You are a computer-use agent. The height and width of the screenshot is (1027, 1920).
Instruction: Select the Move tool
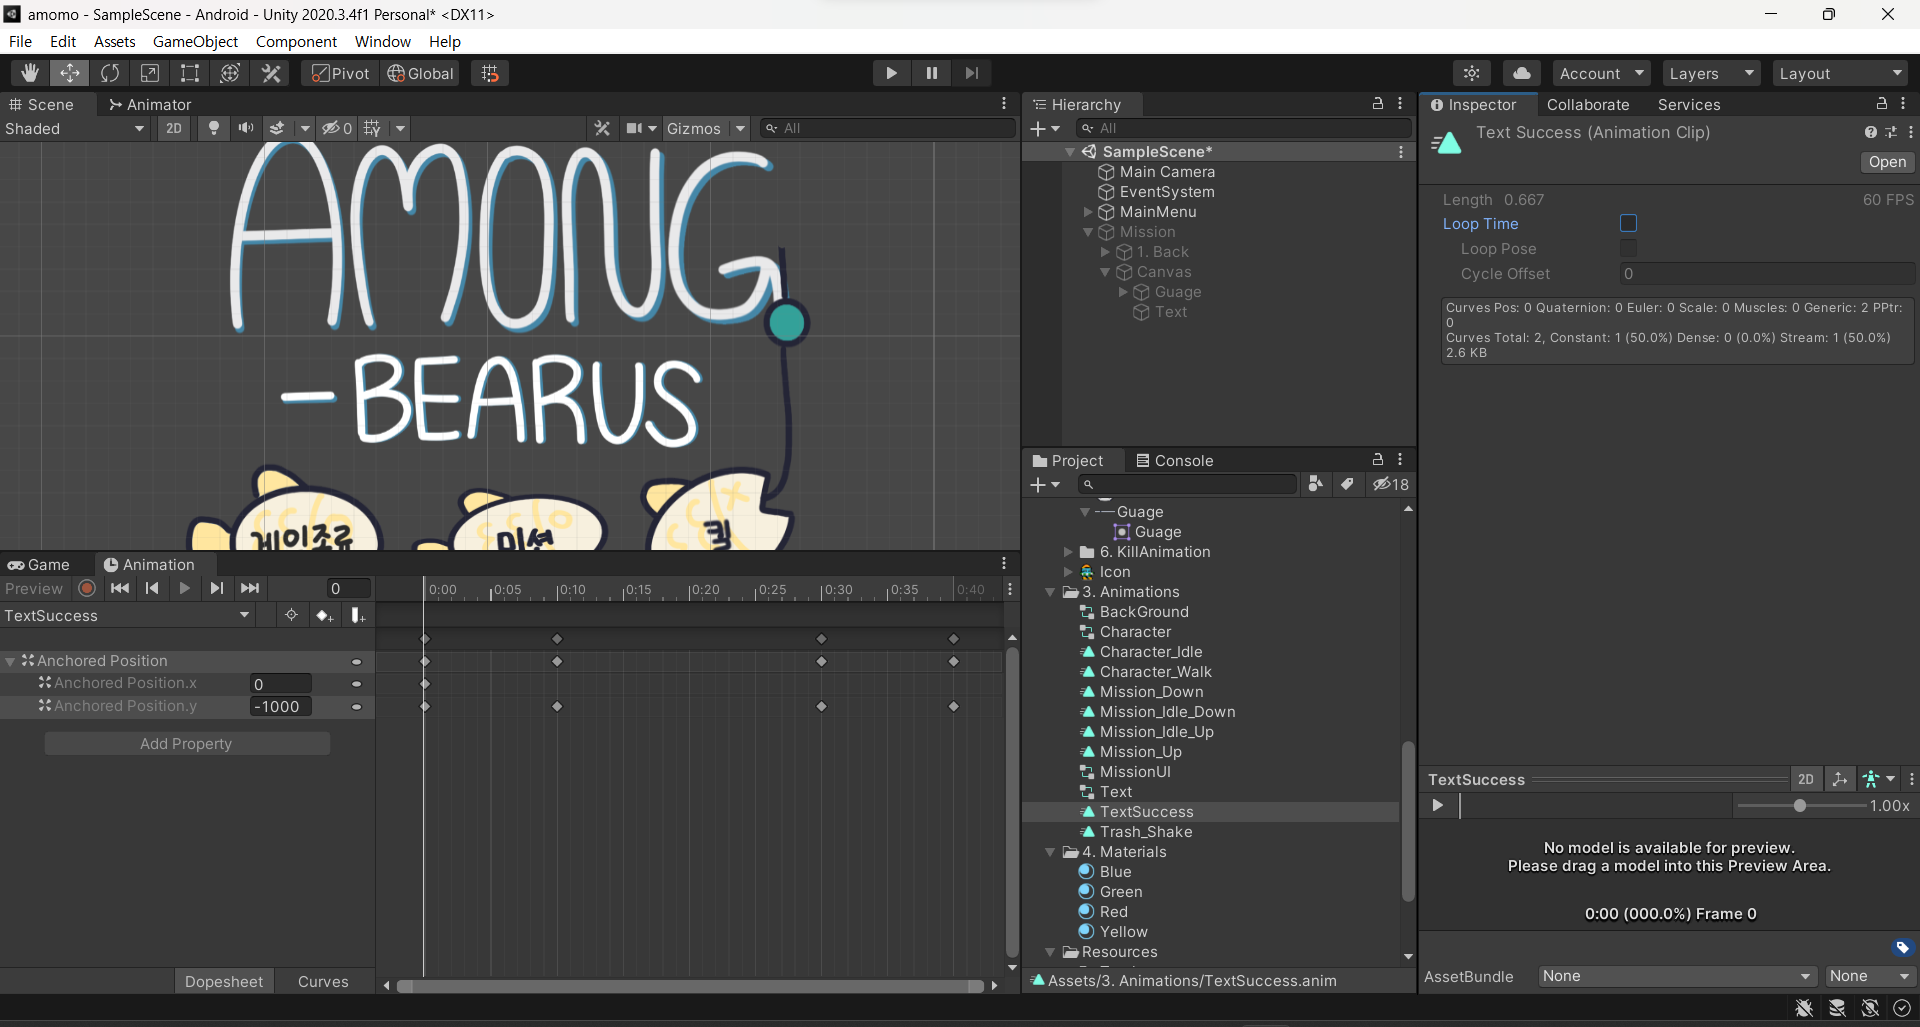pyautogui.click(x=70, y=73)
